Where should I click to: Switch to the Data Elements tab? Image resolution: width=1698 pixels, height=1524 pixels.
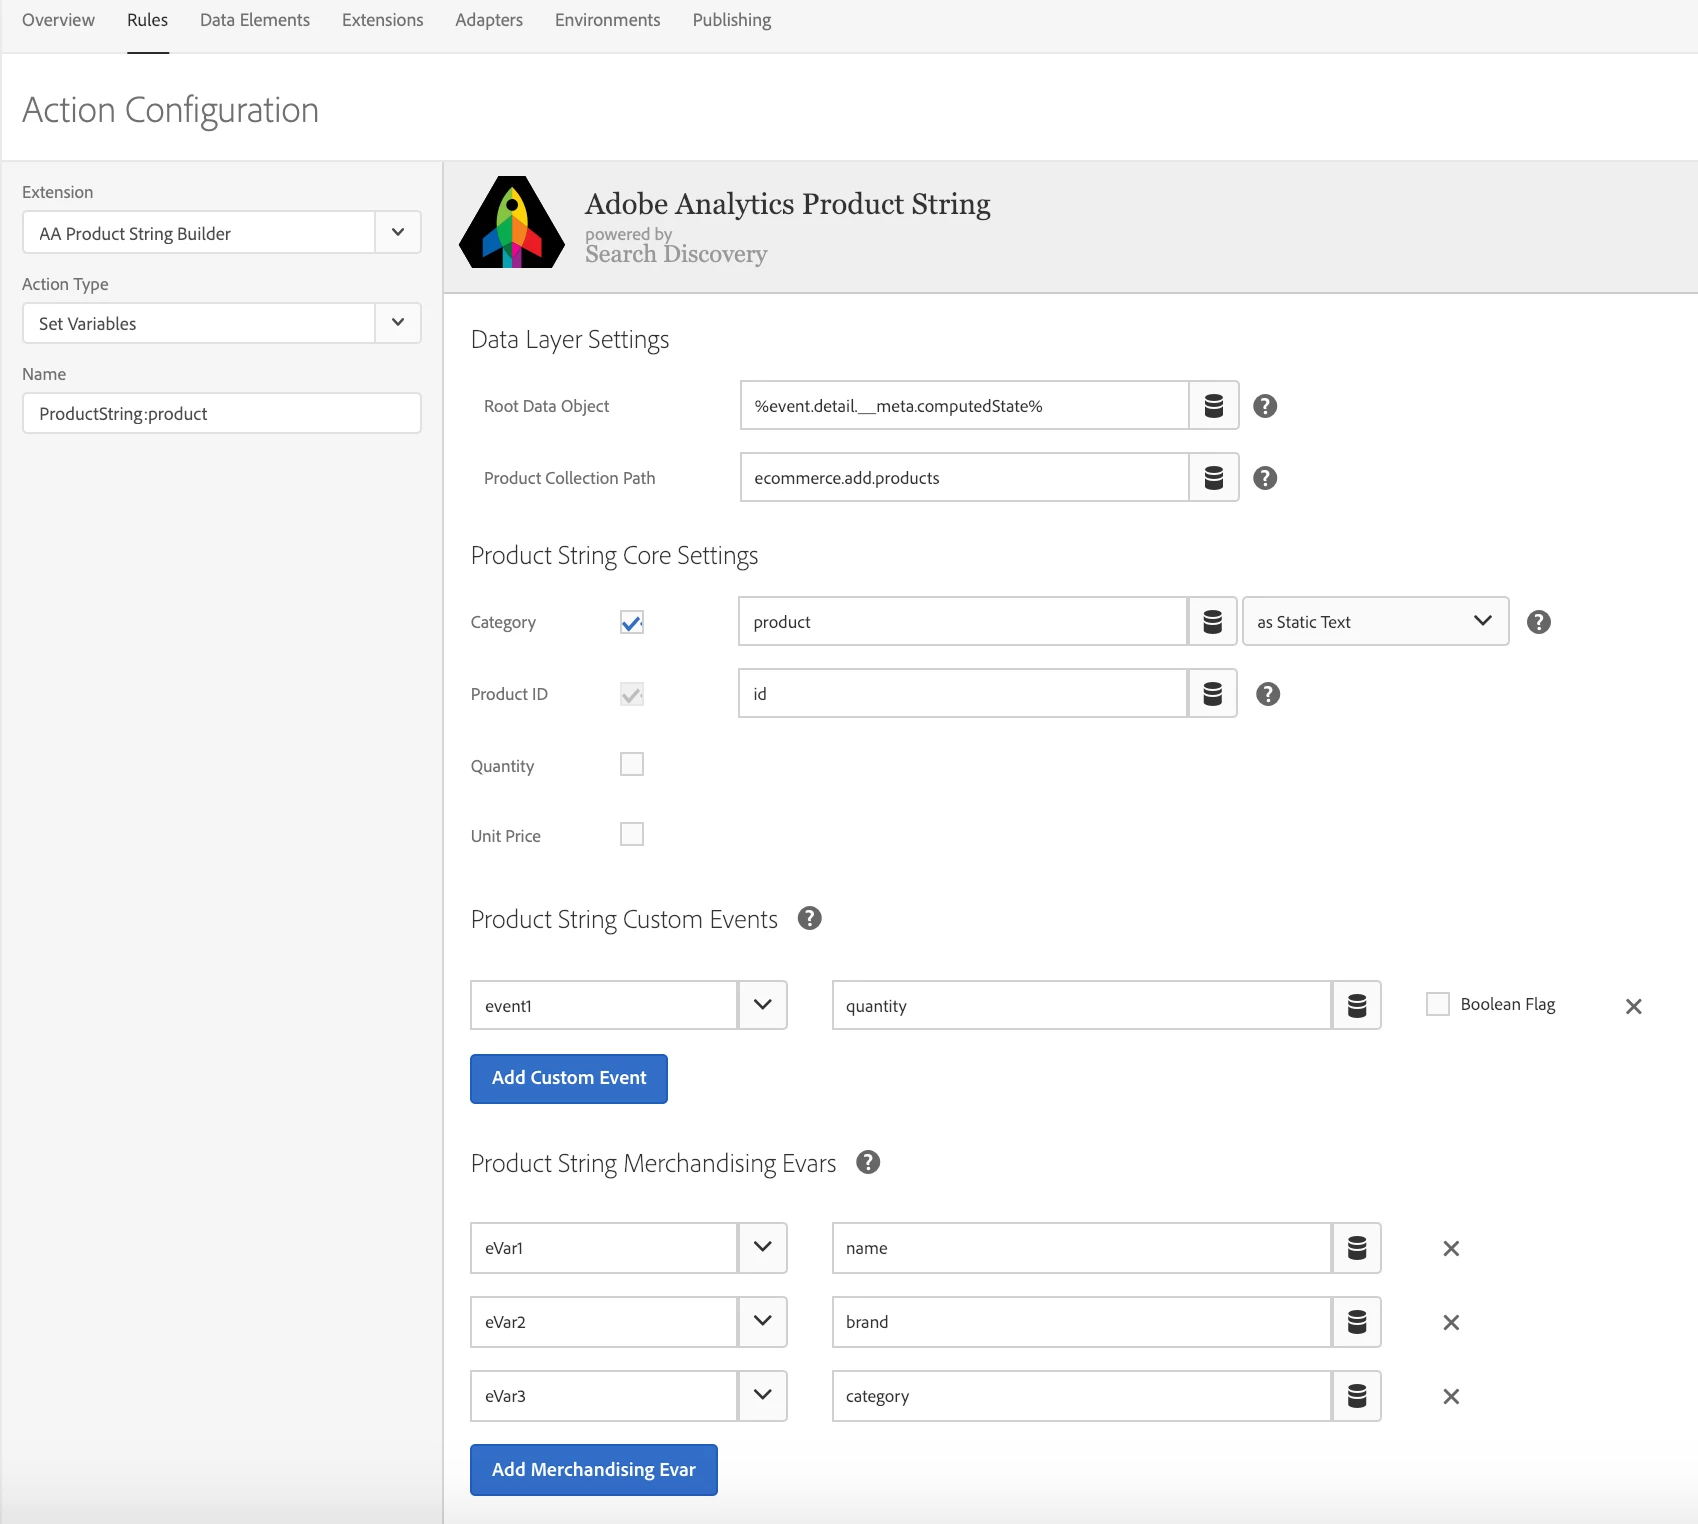pyautogui.click(x=255, y=20)
